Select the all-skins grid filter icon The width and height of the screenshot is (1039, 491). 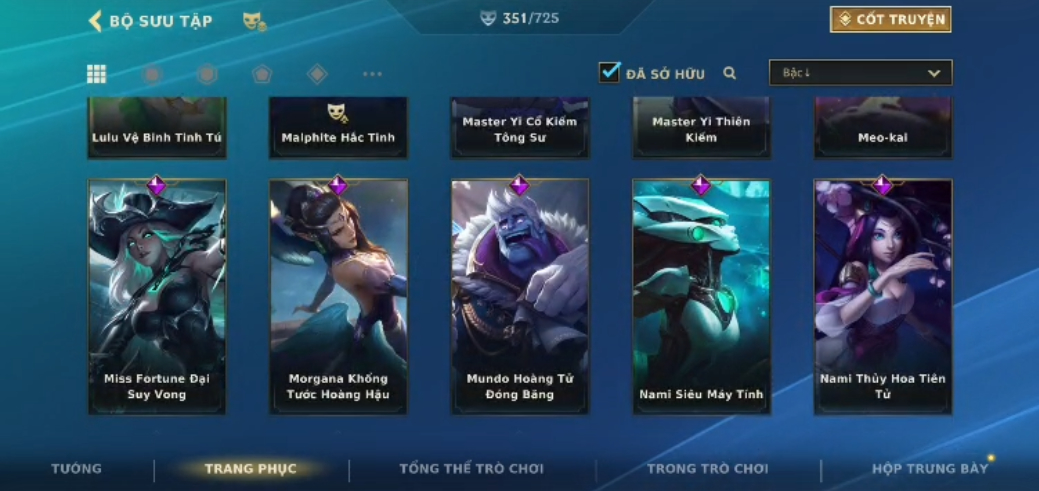tap(97, 74)
